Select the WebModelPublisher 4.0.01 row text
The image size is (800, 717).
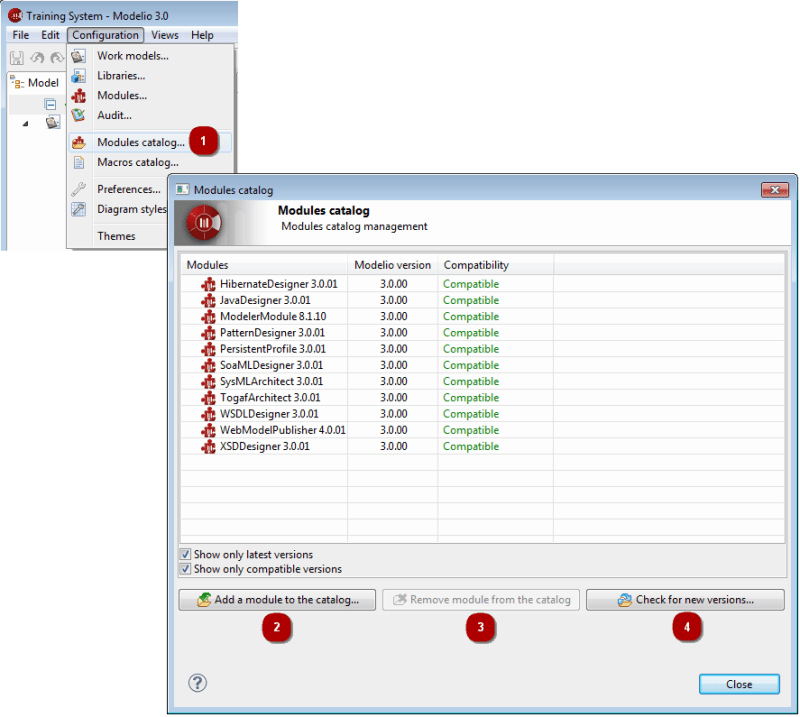click(x=283, y=431)
